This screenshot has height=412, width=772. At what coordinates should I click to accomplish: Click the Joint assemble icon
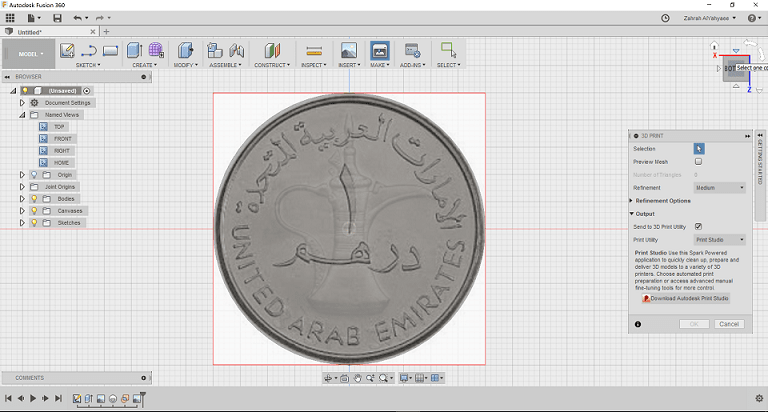tap(237, 50)
